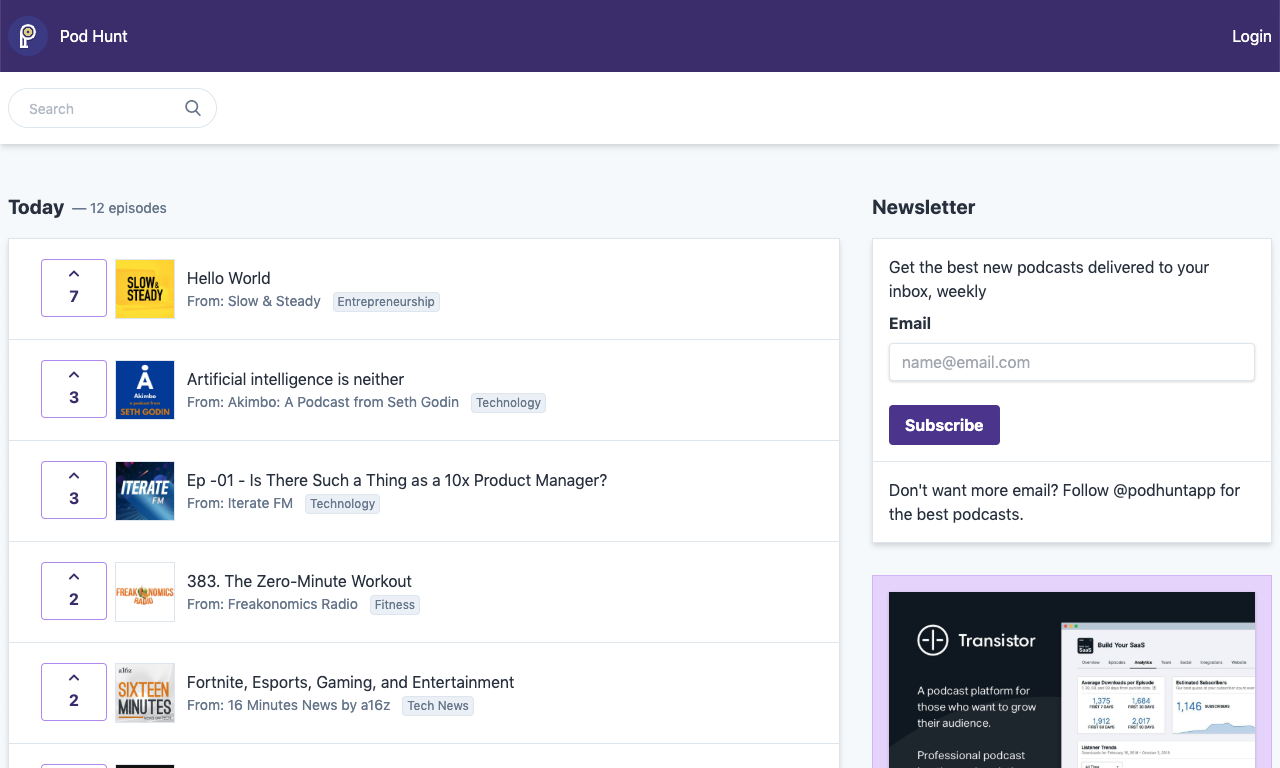Select the Fitness category tag
Screen dimensions: 1280x768
coord(395,605)
